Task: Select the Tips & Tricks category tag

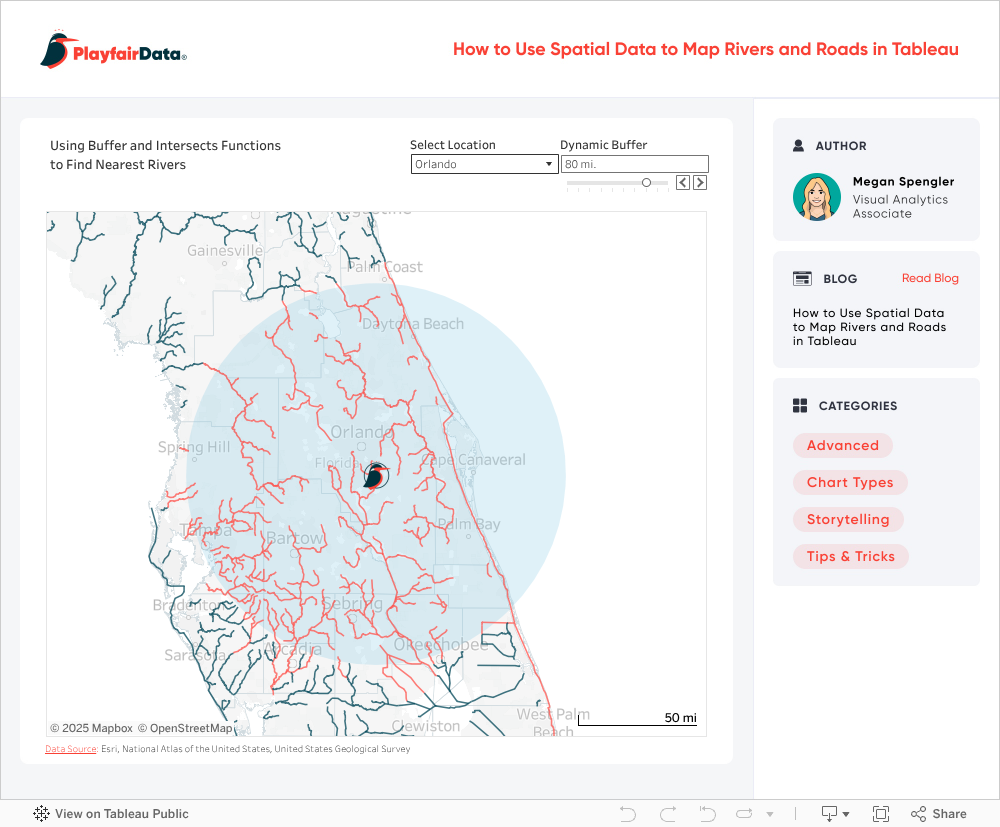Action: point(850,557)
